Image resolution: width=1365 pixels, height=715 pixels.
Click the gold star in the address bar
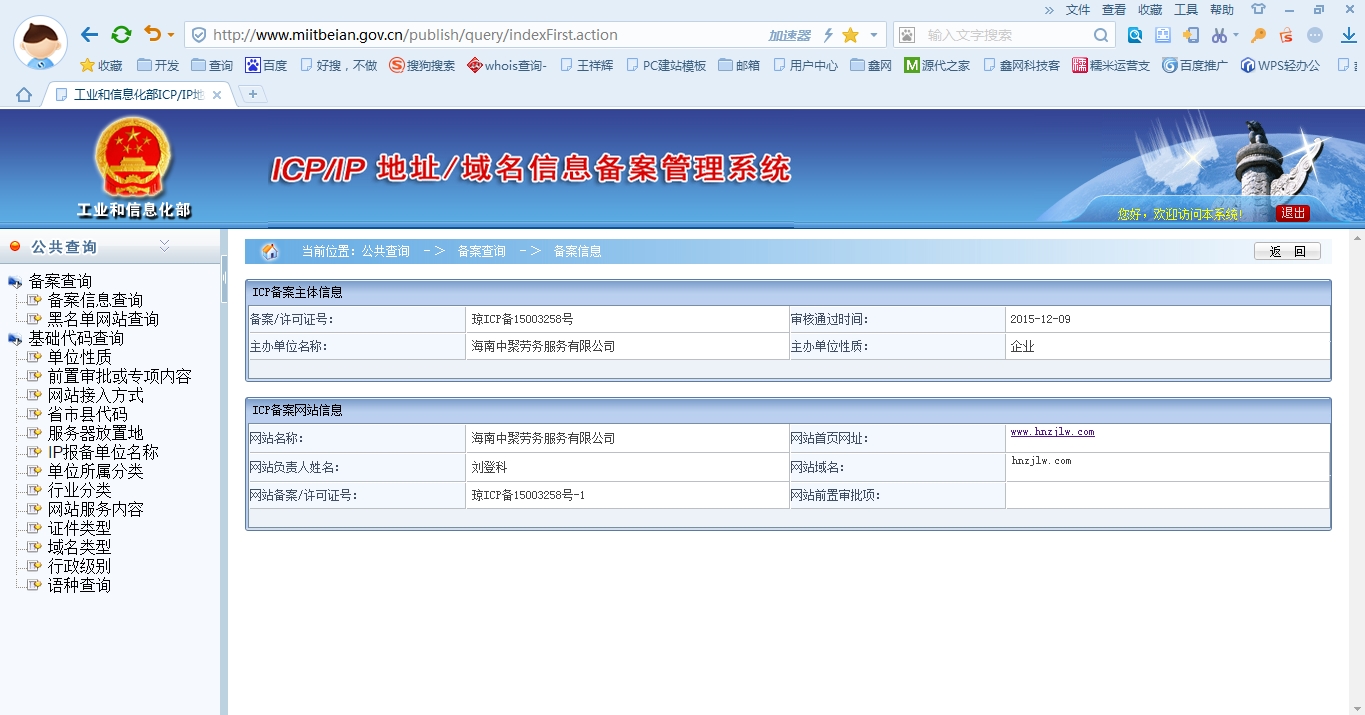point(850,35)
